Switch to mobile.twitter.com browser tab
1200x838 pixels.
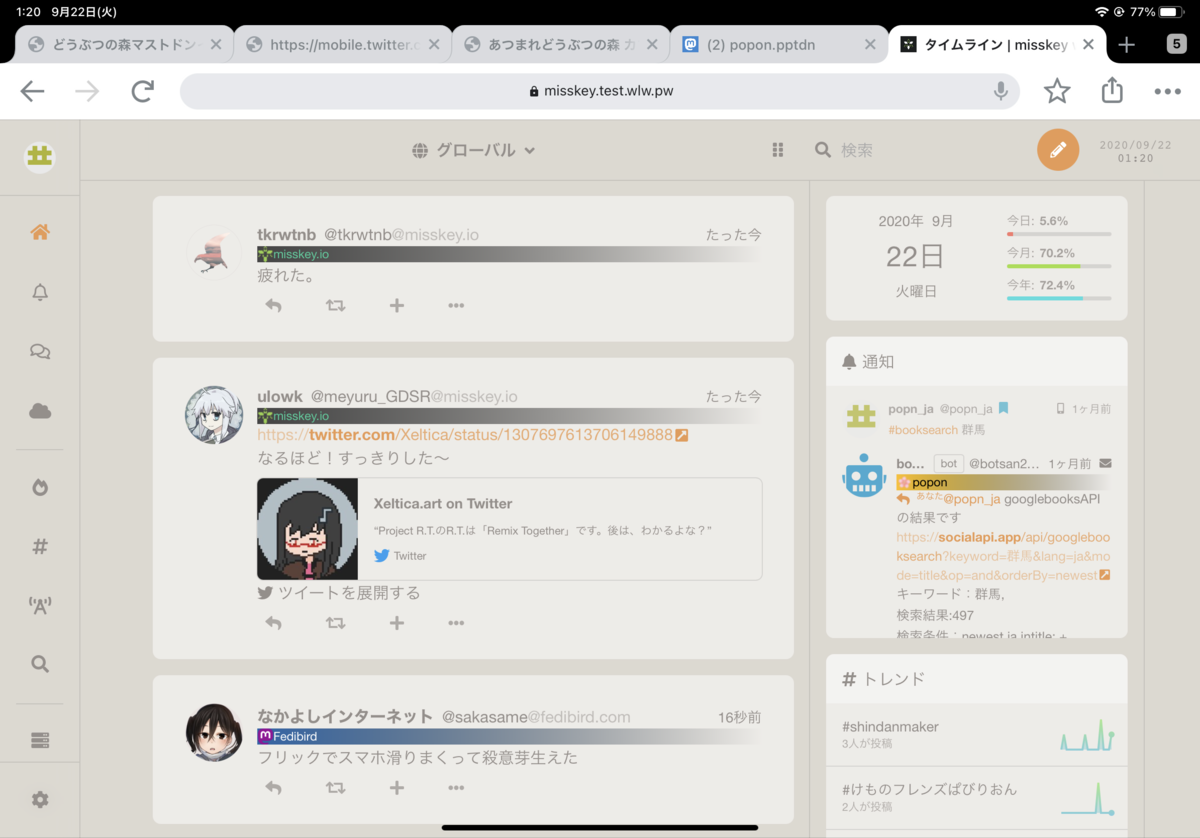pos(343,44)
